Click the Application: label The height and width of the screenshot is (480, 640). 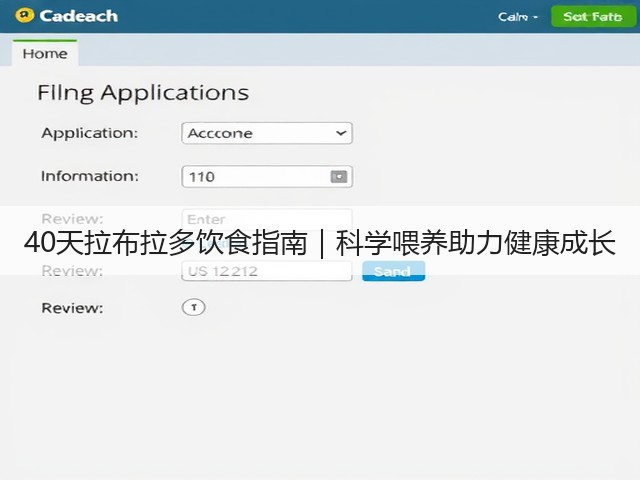click(x=90, y=133)
